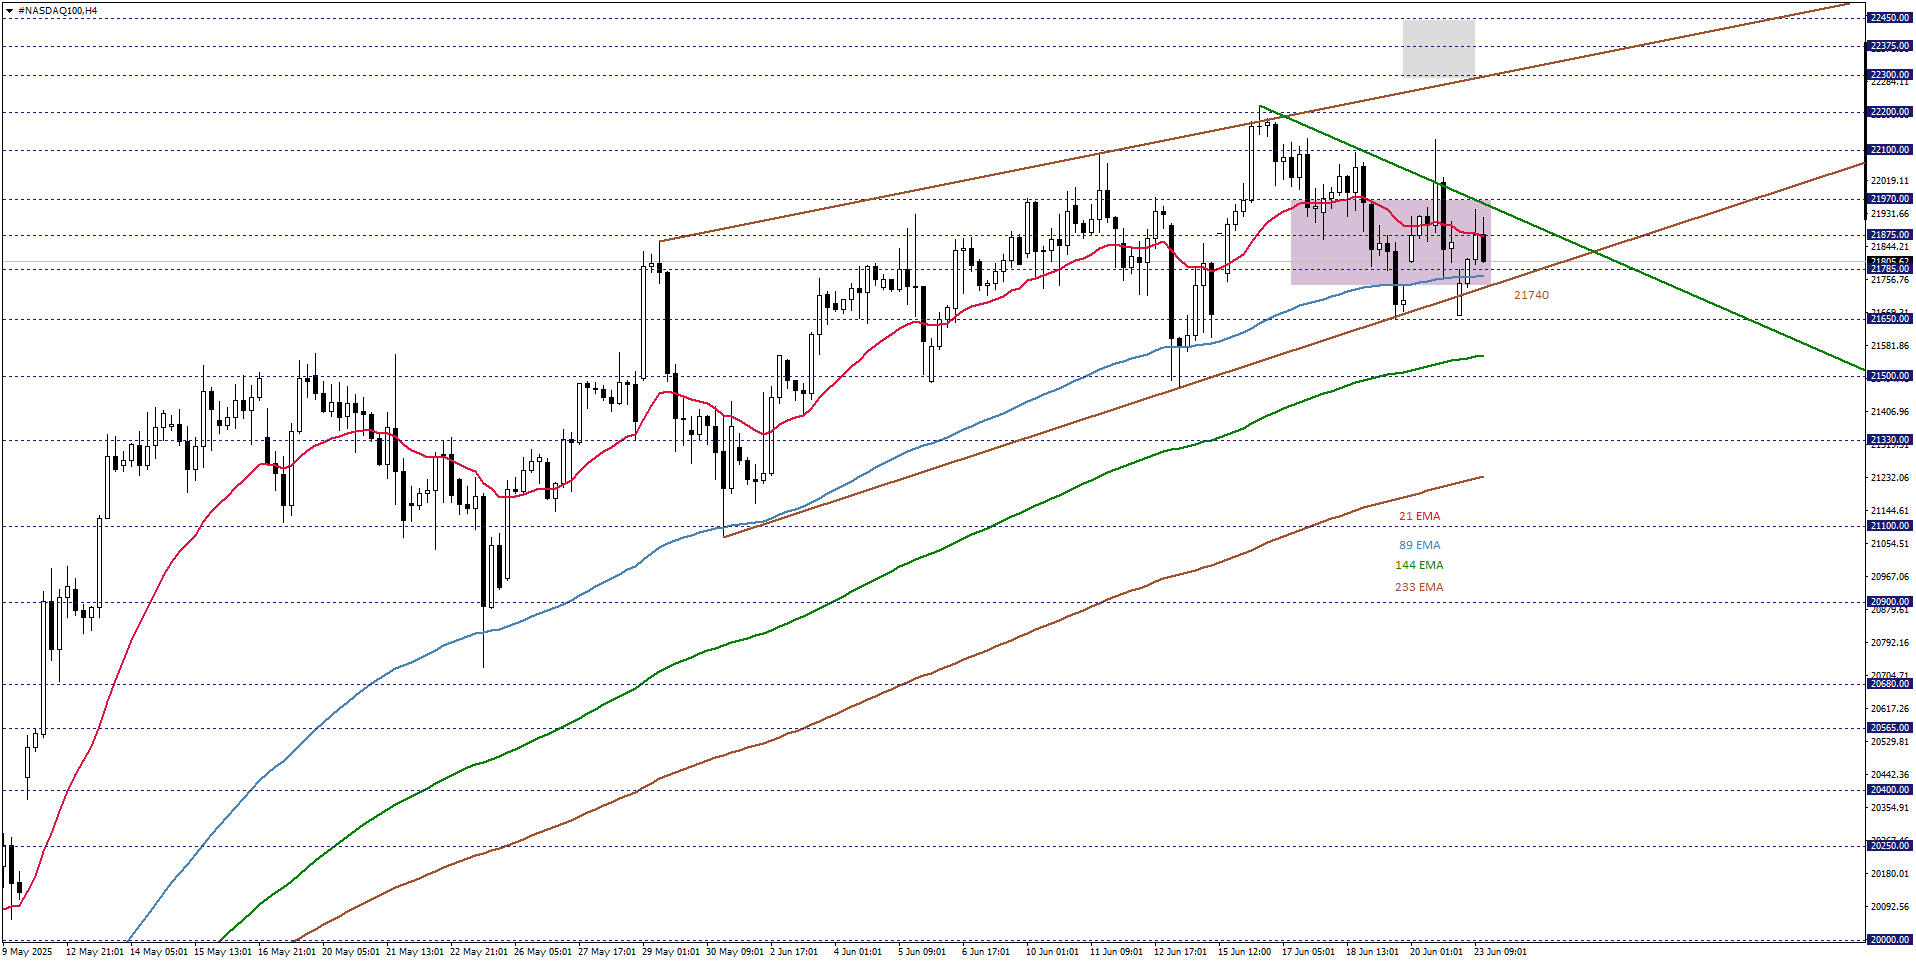Select the 22375.00 price level tag

pos(1889,46)
